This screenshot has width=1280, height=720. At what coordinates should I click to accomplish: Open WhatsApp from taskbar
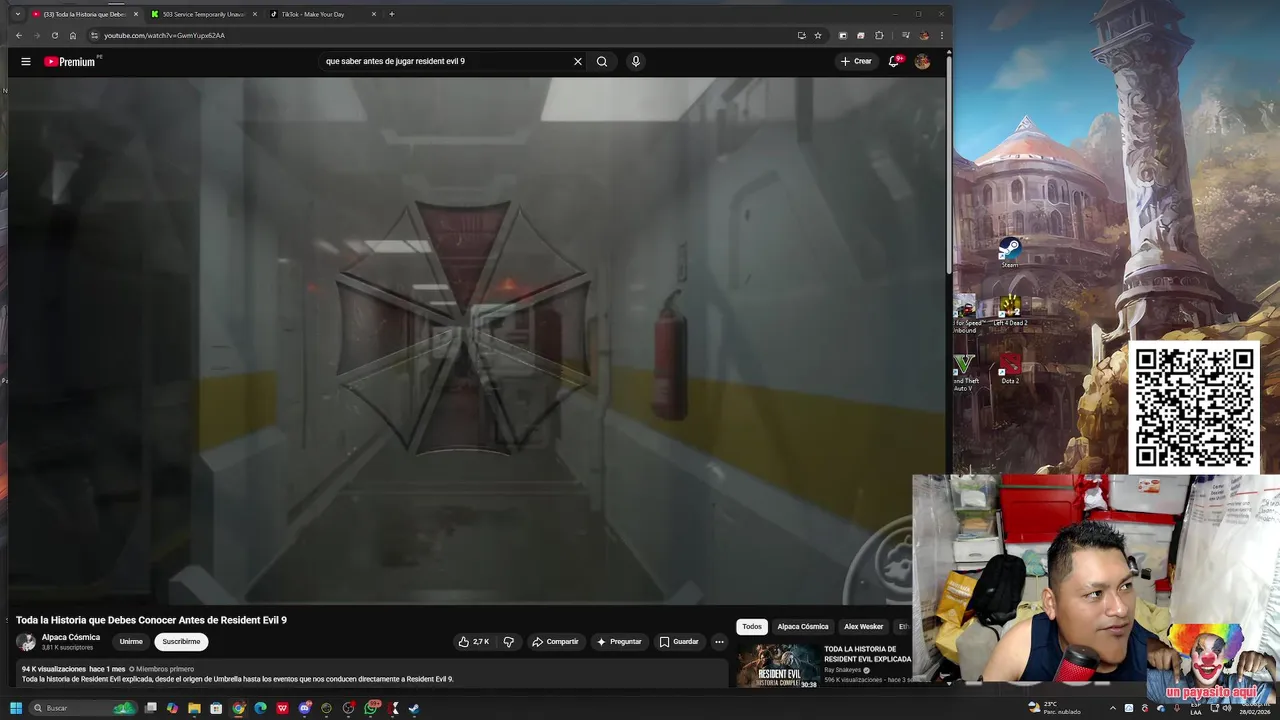click(x=371, y=708)
